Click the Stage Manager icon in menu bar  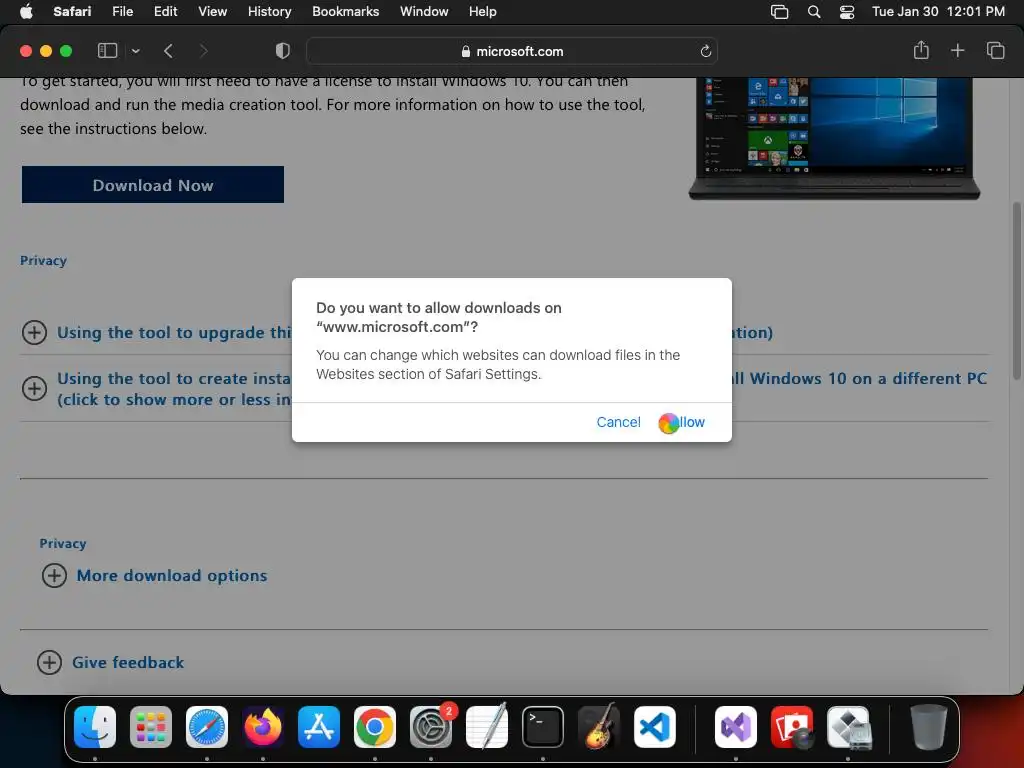pos(779,12)
